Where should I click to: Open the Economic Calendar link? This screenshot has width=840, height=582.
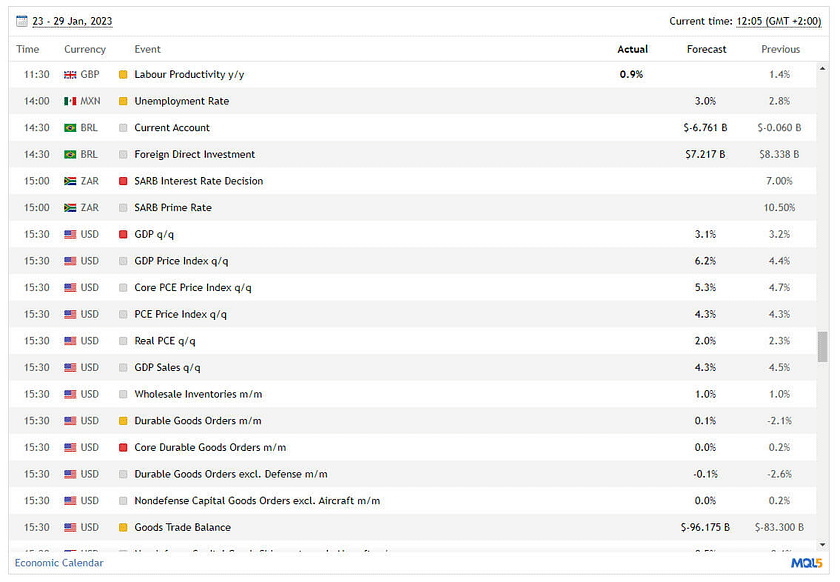(x=59, y=563)
